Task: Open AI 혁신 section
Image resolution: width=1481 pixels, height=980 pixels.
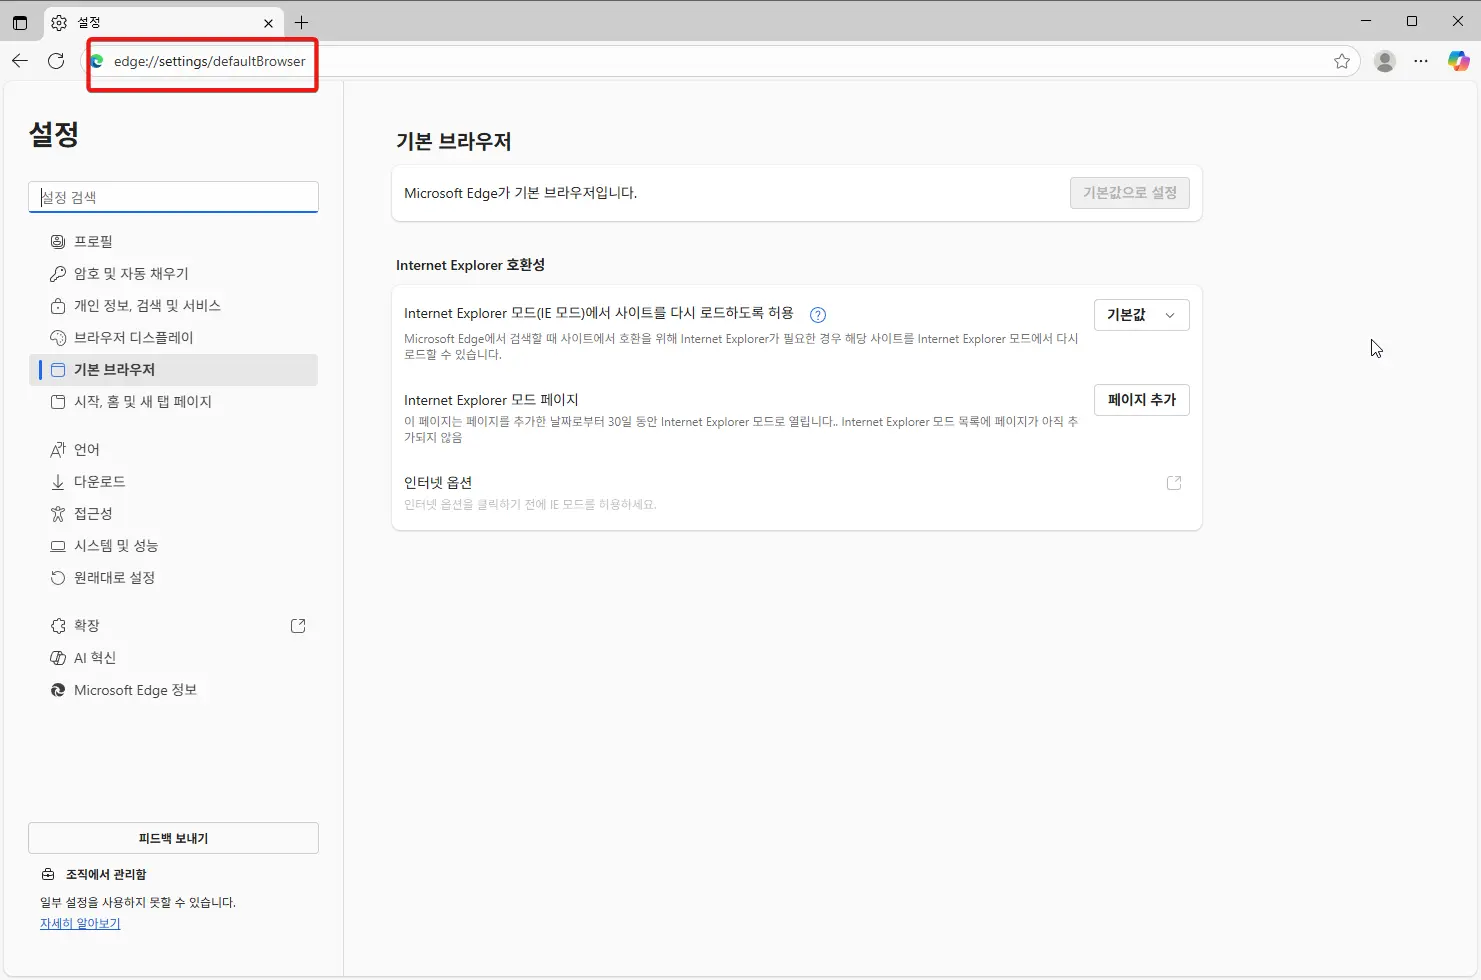Action: click(173, 657)
